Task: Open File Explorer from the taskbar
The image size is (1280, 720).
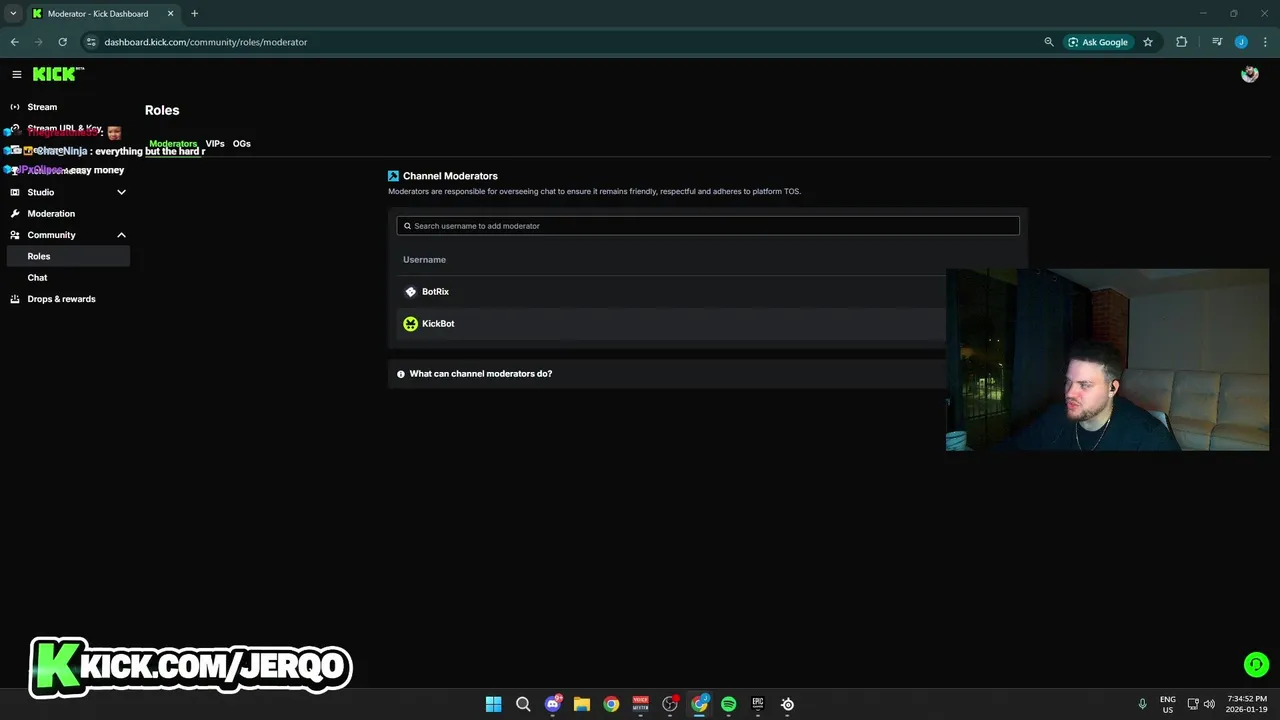Action: (582, 704)
